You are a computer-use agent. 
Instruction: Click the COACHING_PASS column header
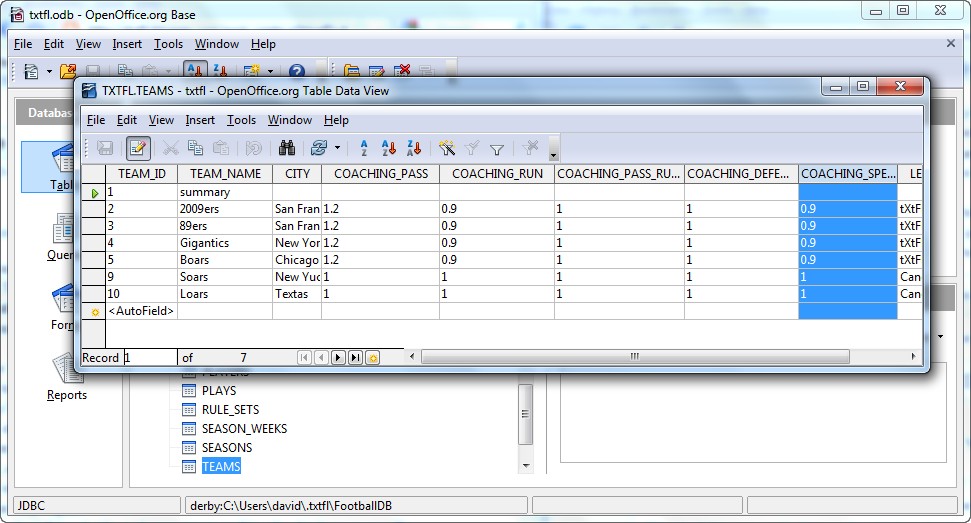pos(381,174)
